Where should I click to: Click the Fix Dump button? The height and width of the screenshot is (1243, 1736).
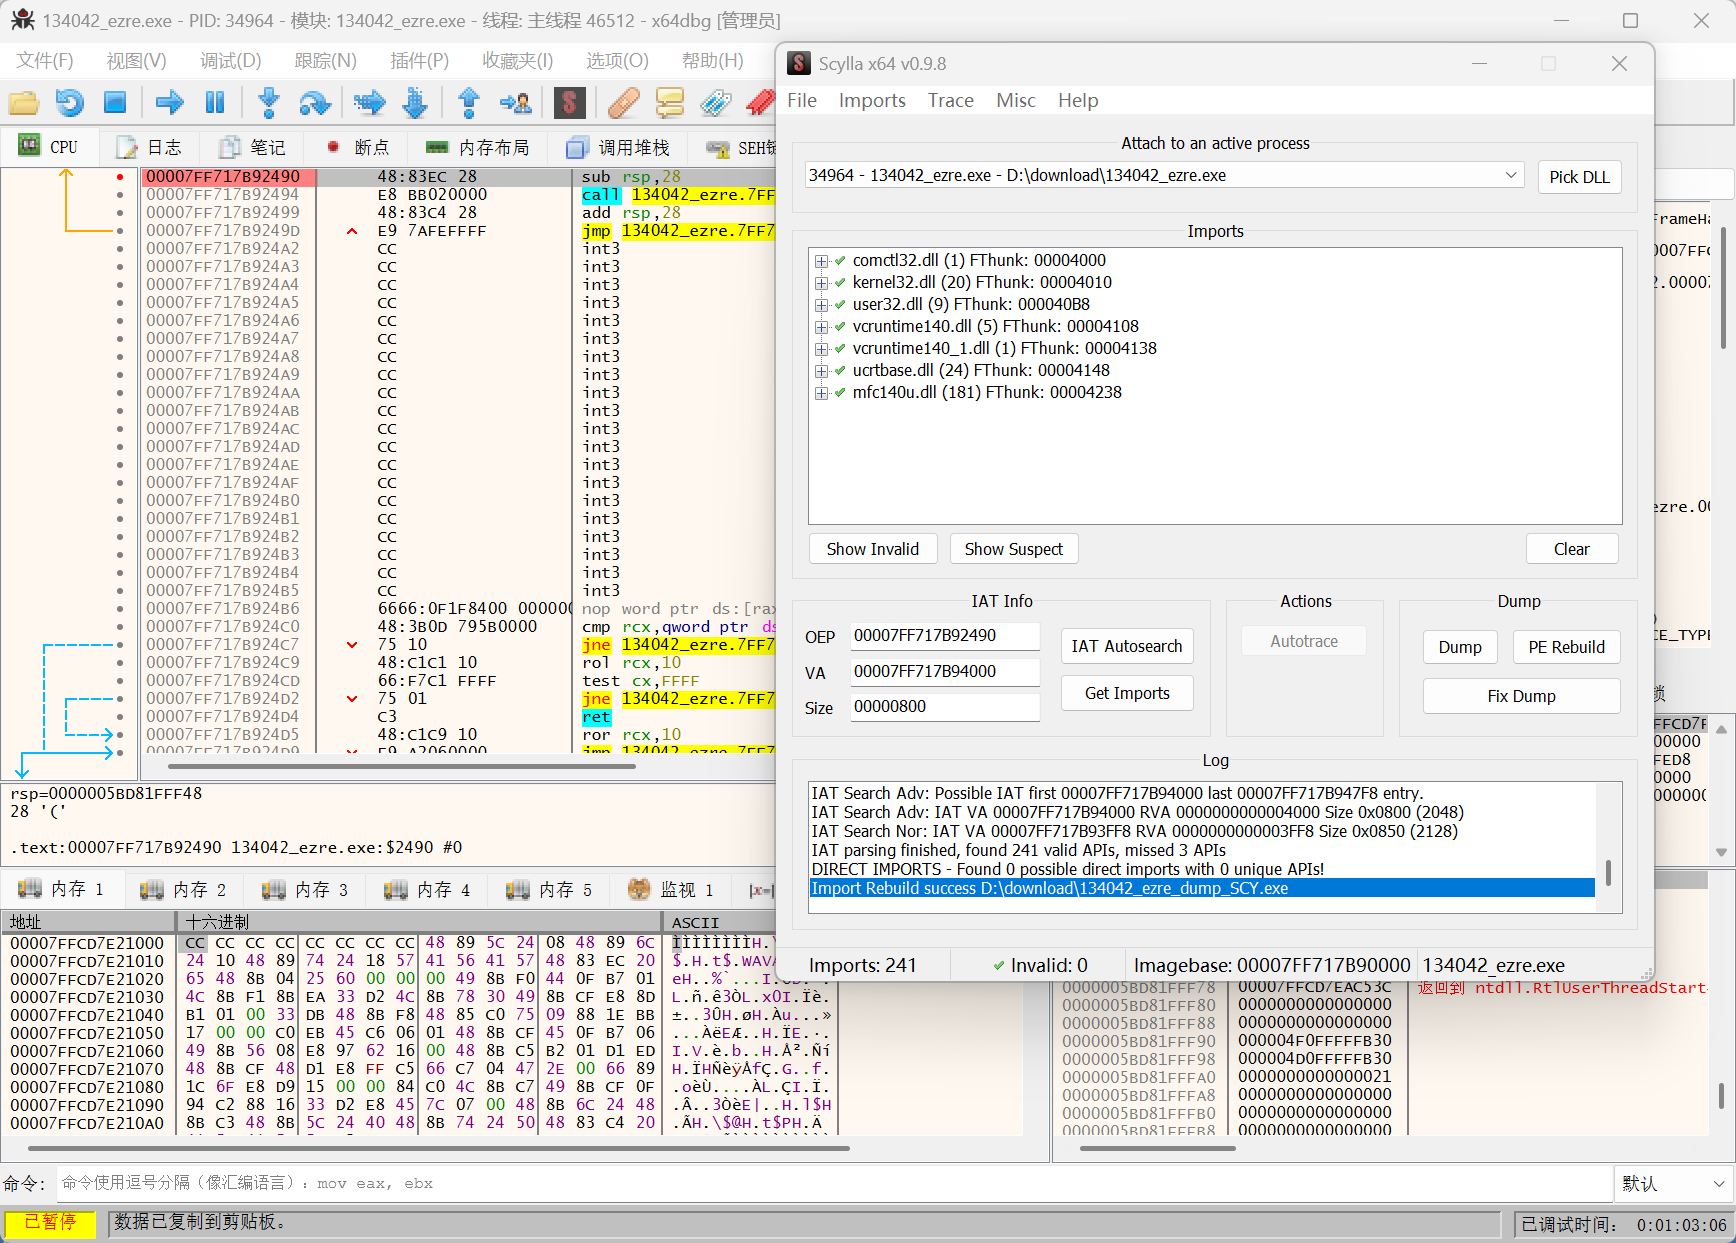(1520, 696)
